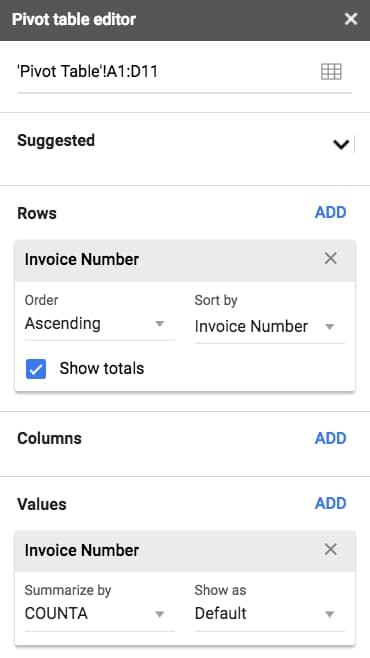The image size is (370, 658).
Task: Click the select data range grid icon
Action: coord(331,72)
